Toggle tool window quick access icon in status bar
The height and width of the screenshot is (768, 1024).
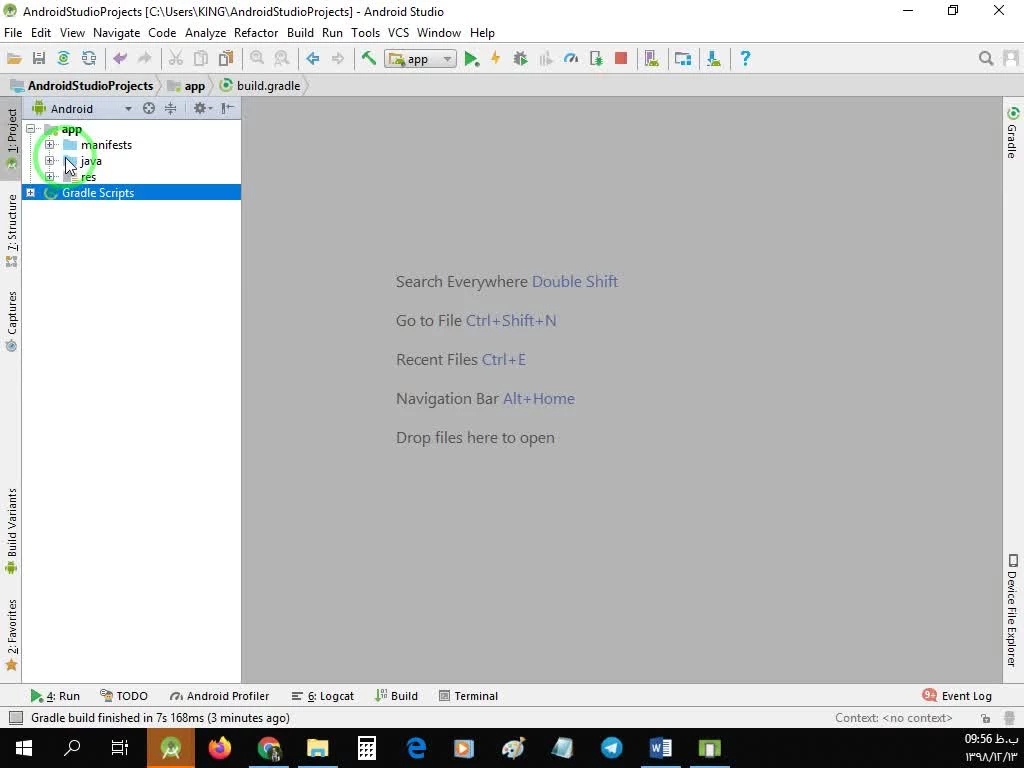pos(16,718)
